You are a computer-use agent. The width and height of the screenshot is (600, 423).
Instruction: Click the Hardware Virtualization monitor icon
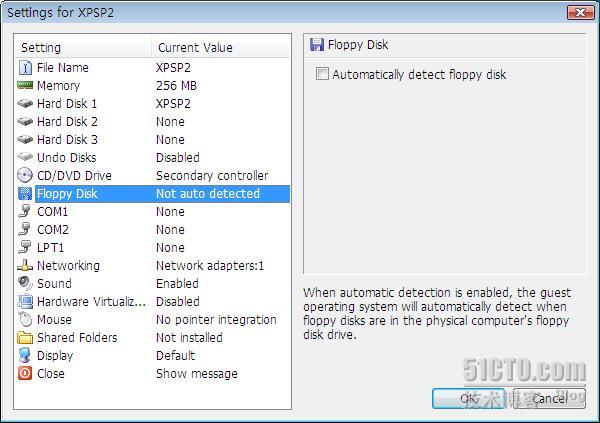click(25, 302)
